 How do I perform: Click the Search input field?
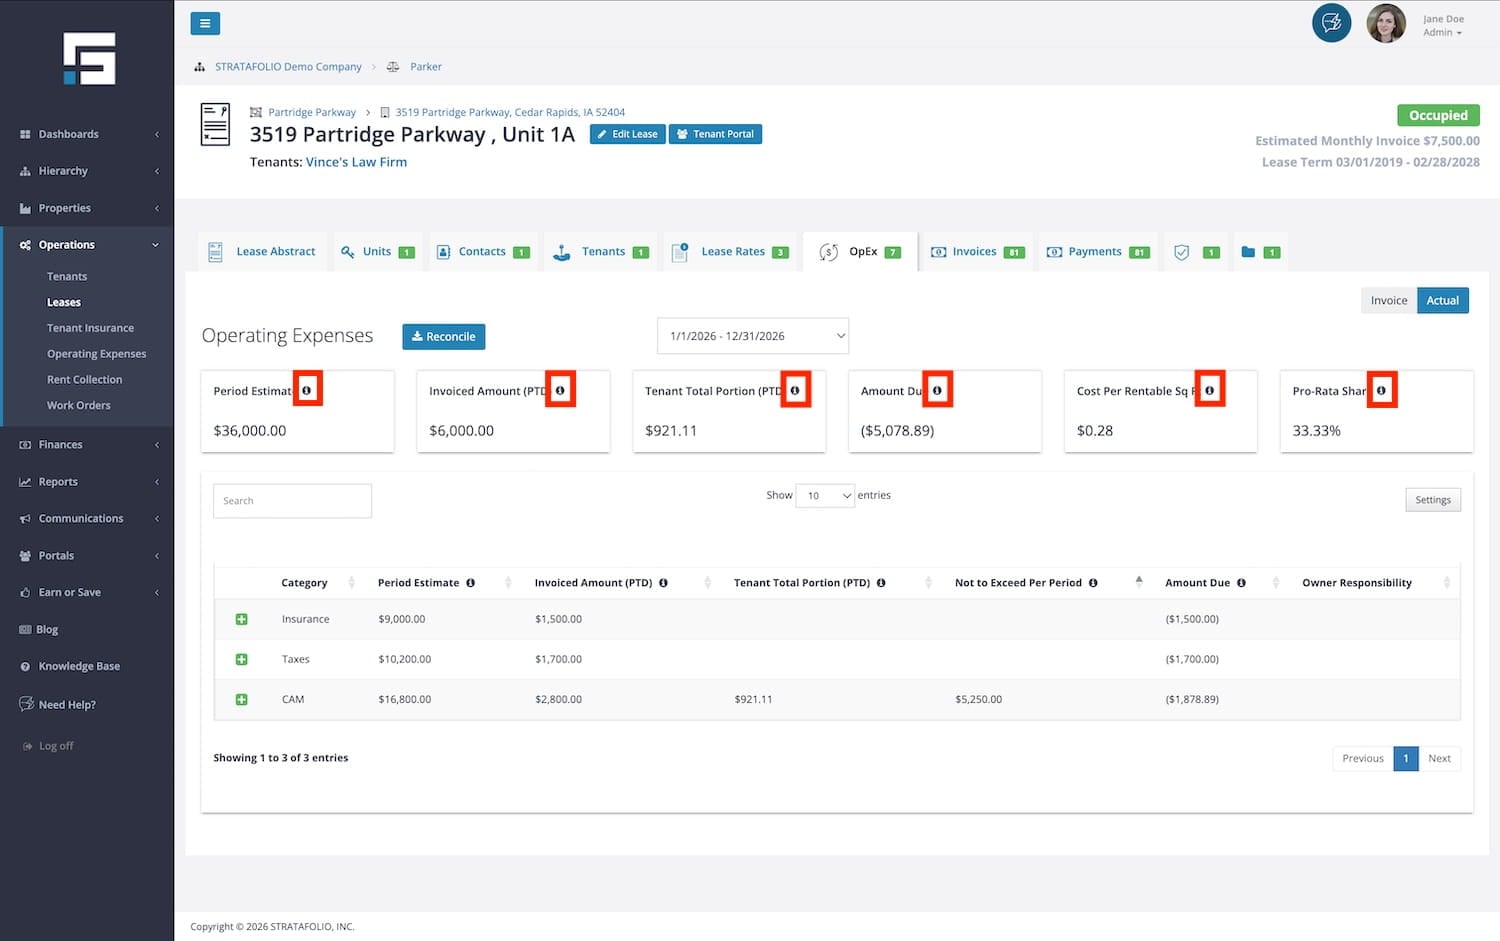292,501
